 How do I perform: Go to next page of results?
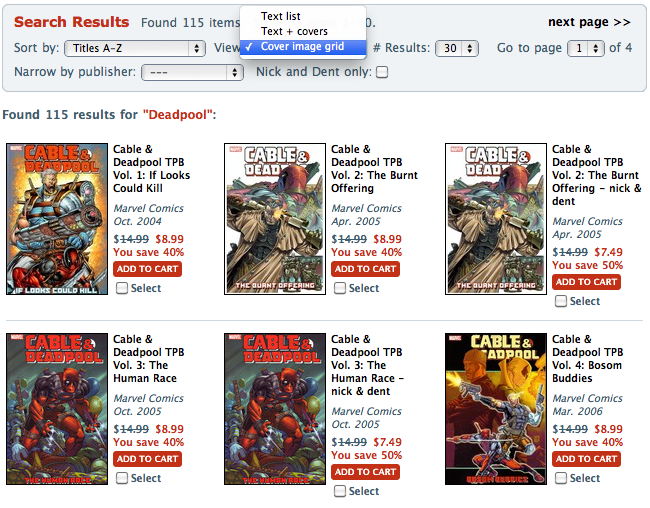point(589,22)
